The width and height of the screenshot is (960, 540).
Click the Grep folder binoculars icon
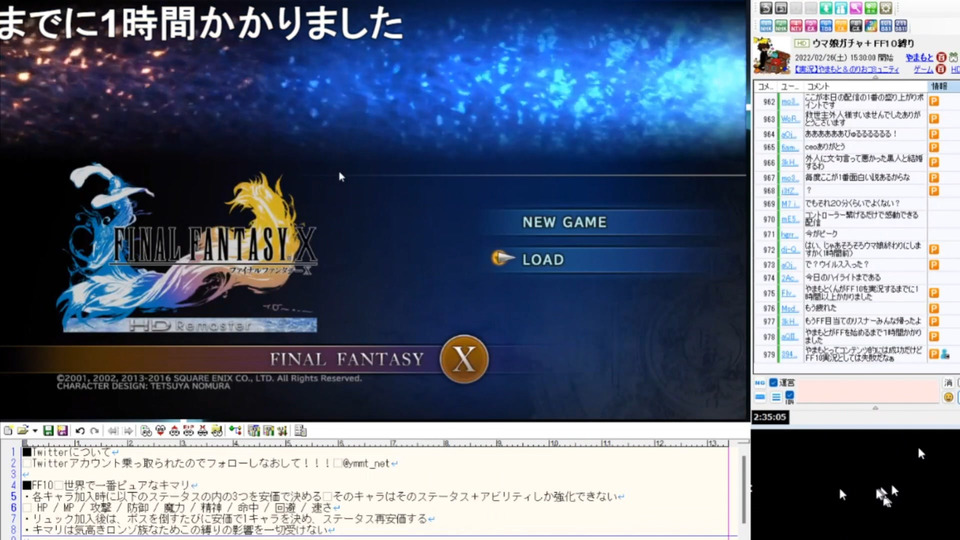pos(217,431)
